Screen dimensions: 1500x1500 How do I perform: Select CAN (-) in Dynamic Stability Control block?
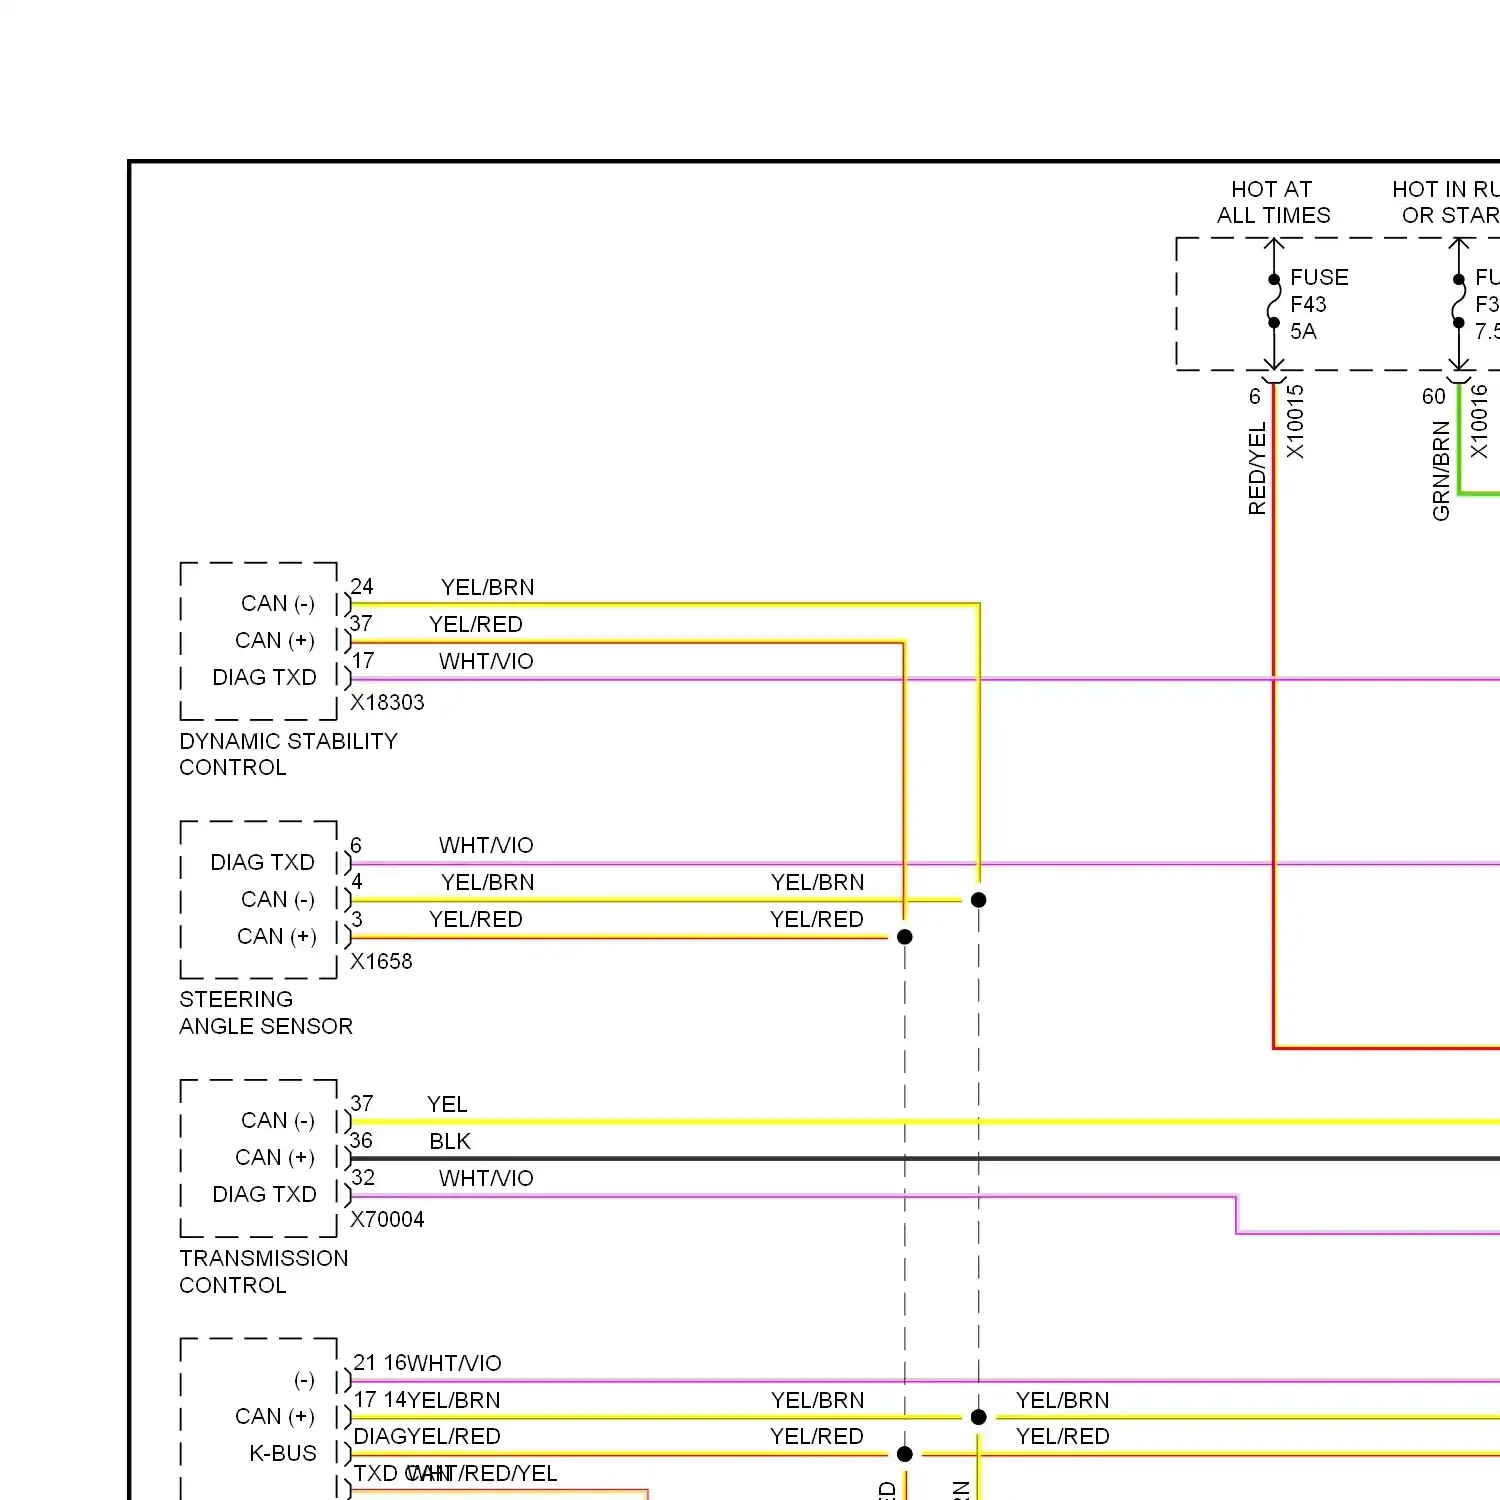pyautogui.click(x=278, y=603)
